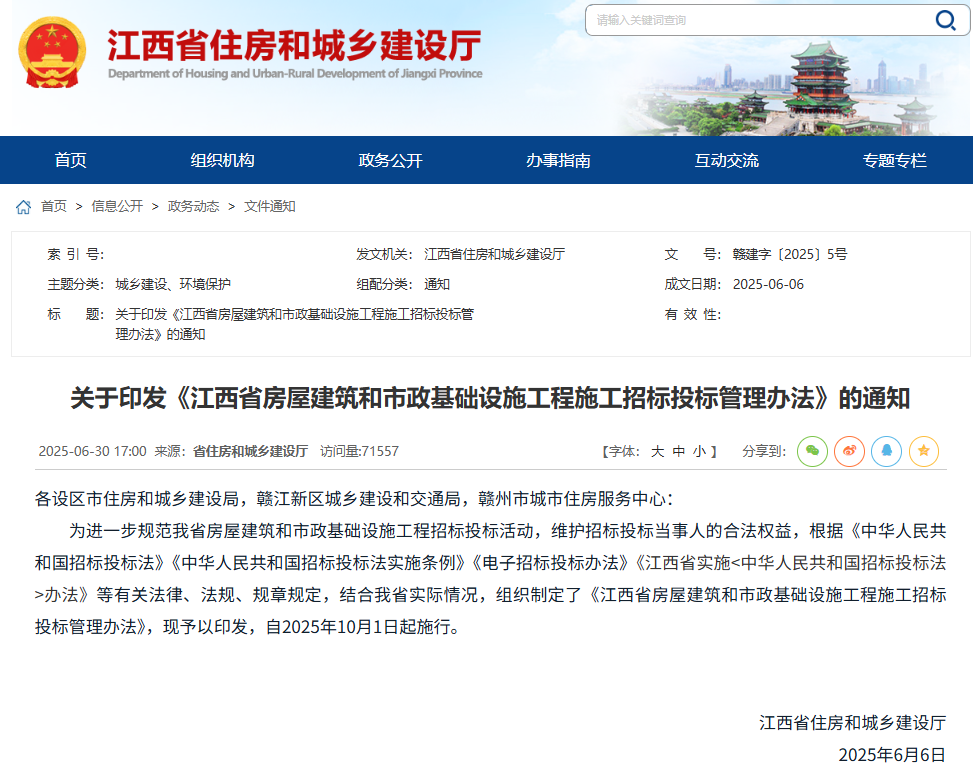Go to 信息公开 breadcrumb link
This screenshot has width=973, height=769.
tap(117, 206)
